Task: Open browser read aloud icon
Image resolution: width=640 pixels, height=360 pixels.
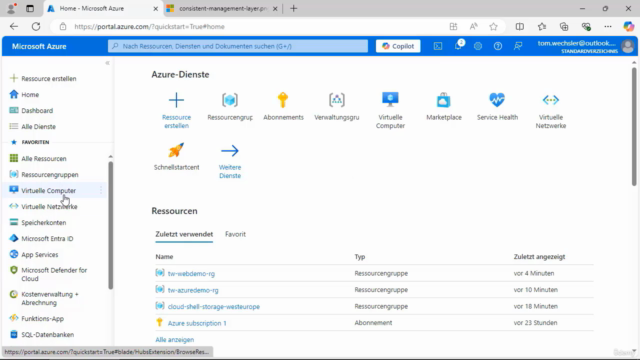Action: (x=473, y=27)
